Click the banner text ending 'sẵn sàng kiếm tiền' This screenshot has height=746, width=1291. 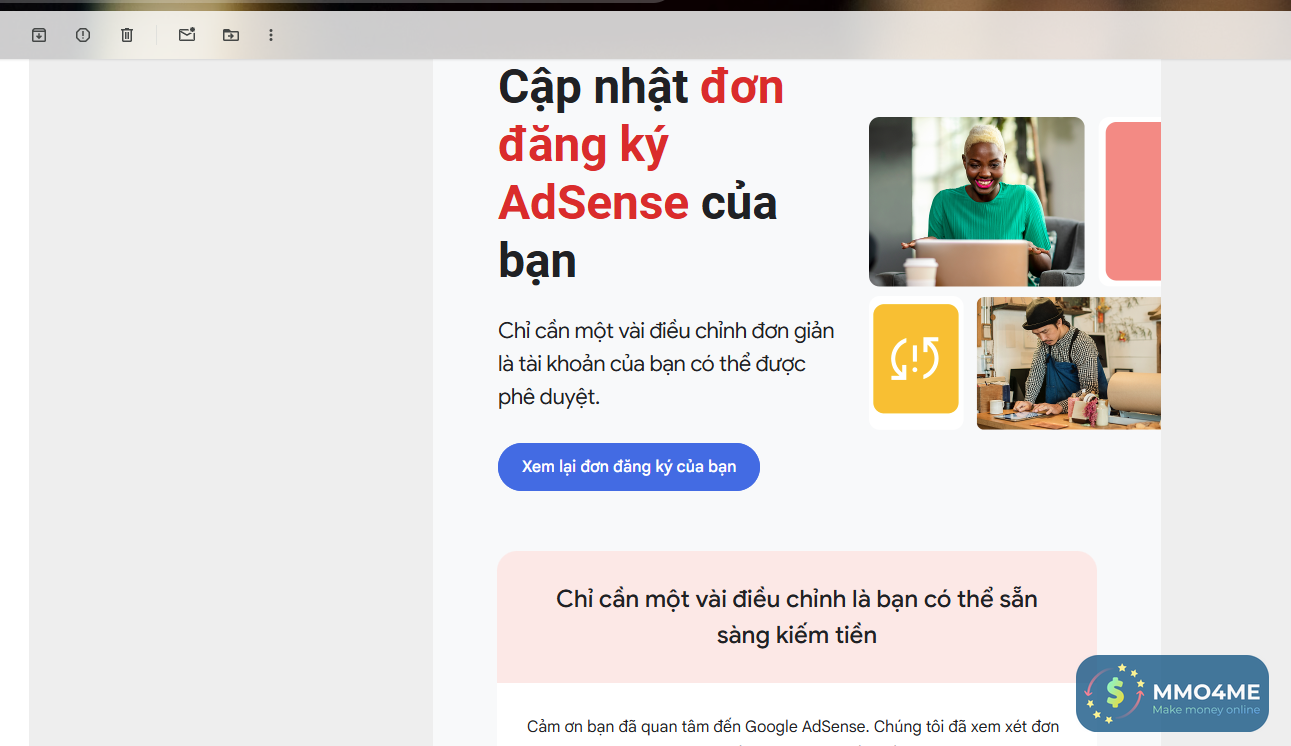coord(797,616)
